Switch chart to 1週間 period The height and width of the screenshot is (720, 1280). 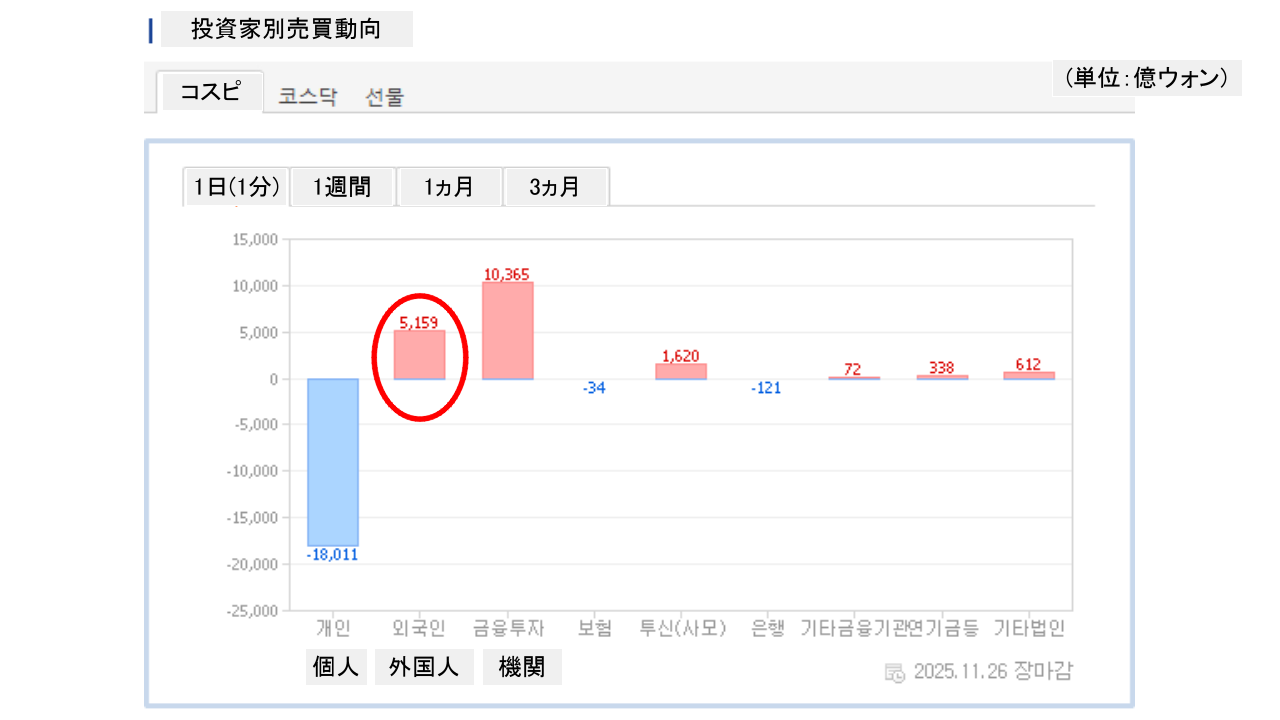pyautogui.click(x=342, y=187)
